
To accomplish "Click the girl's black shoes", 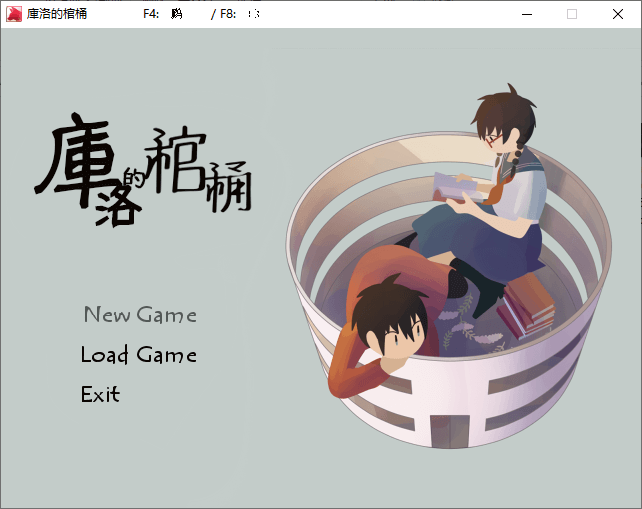I will 483,297.
